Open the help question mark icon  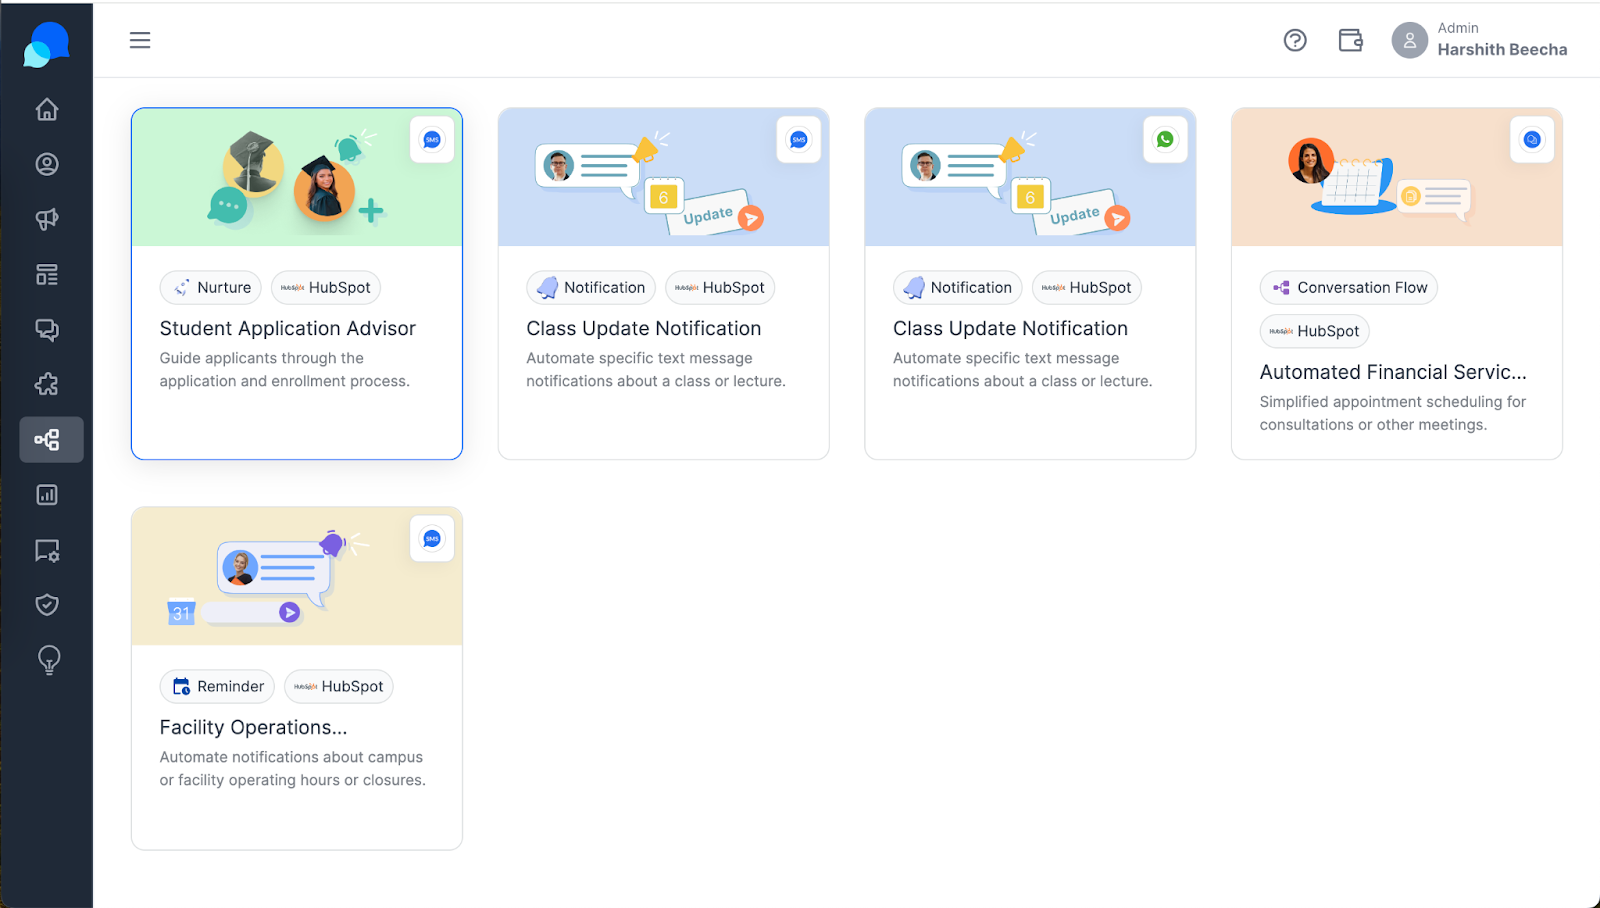point(1295,40)
